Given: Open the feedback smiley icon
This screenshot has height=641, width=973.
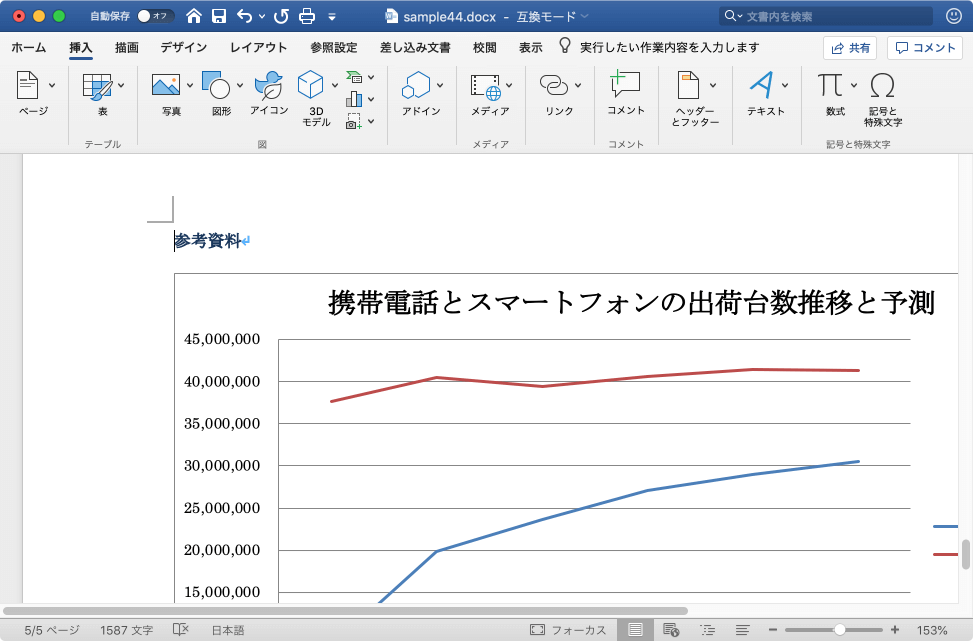Looking at the screenshot, I should pyautogui.click(x=954, y=16).
